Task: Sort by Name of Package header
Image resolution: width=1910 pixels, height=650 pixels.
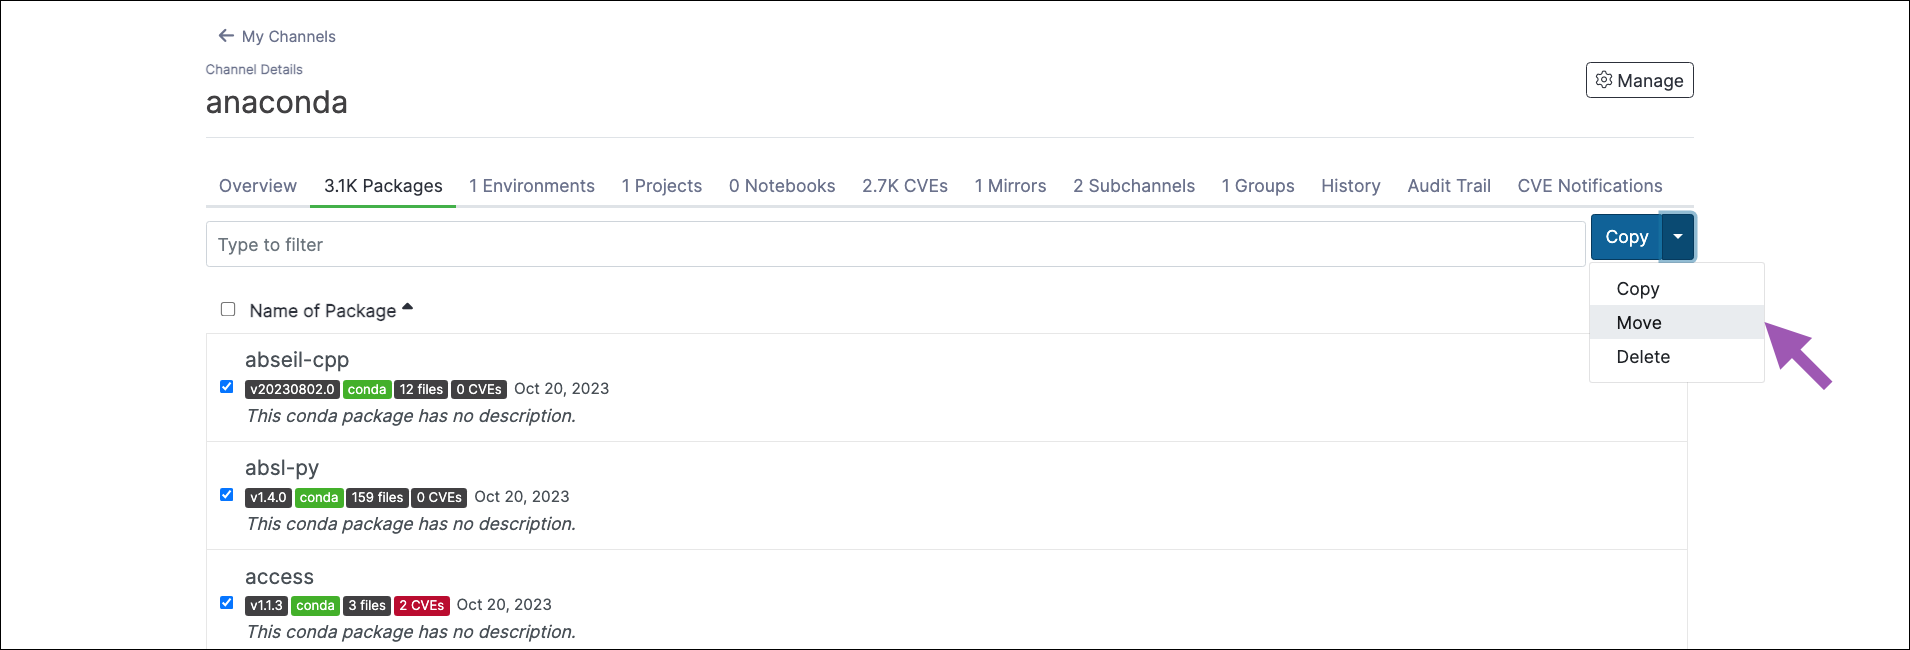Action: (x=323, y=311)
